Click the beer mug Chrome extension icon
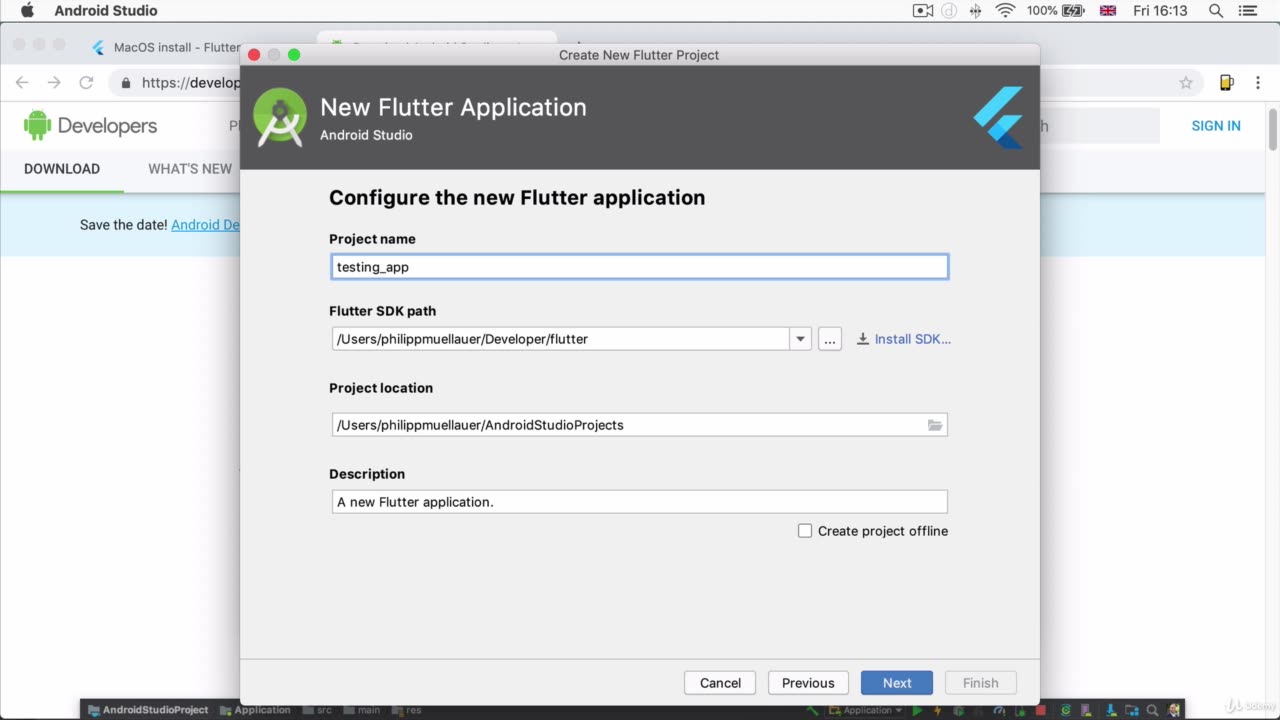Screen dimensions: 1280x720 [1227, 83]
